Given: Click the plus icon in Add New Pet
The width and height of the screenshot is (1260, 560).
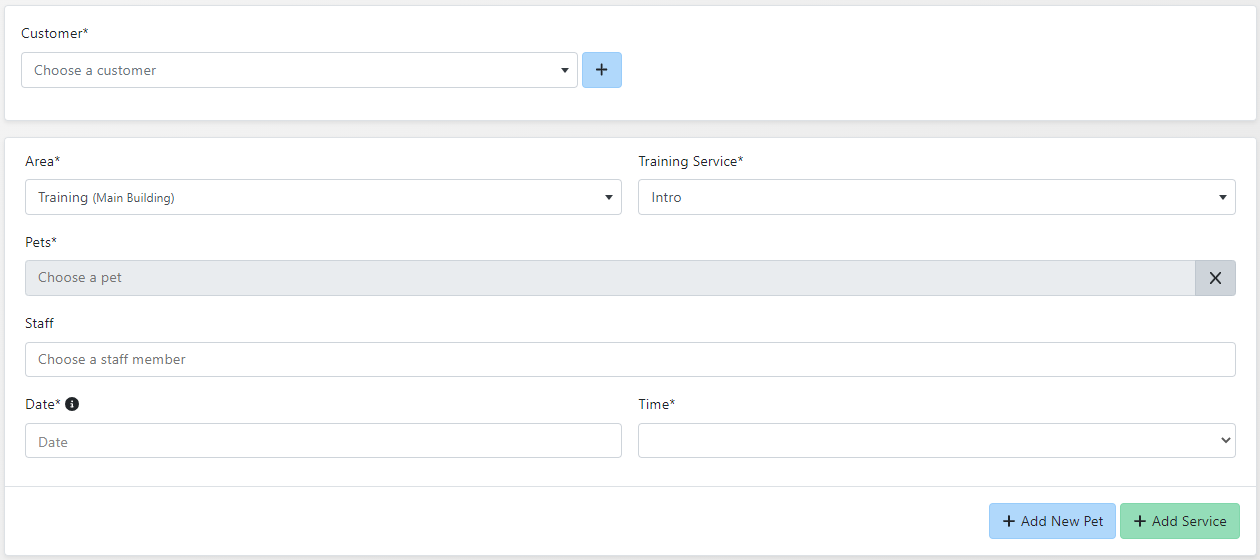Looking at the screenshot, I should [1008, 521].
